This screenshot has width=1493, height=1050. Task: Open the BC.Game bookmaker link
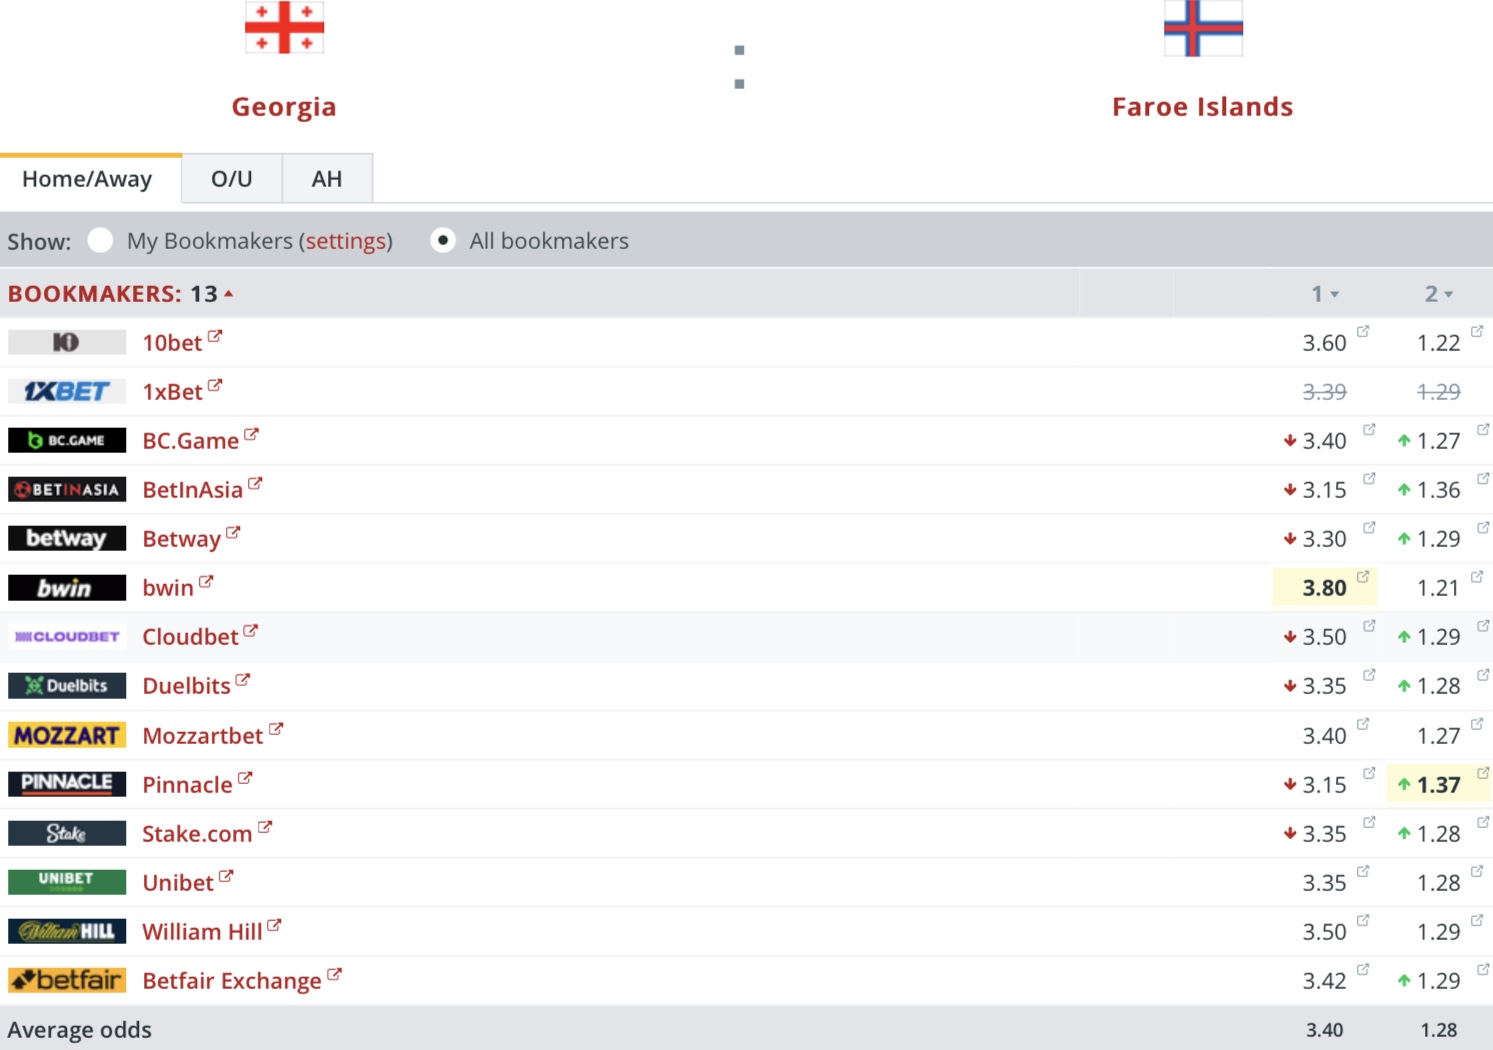coord(190,441)
